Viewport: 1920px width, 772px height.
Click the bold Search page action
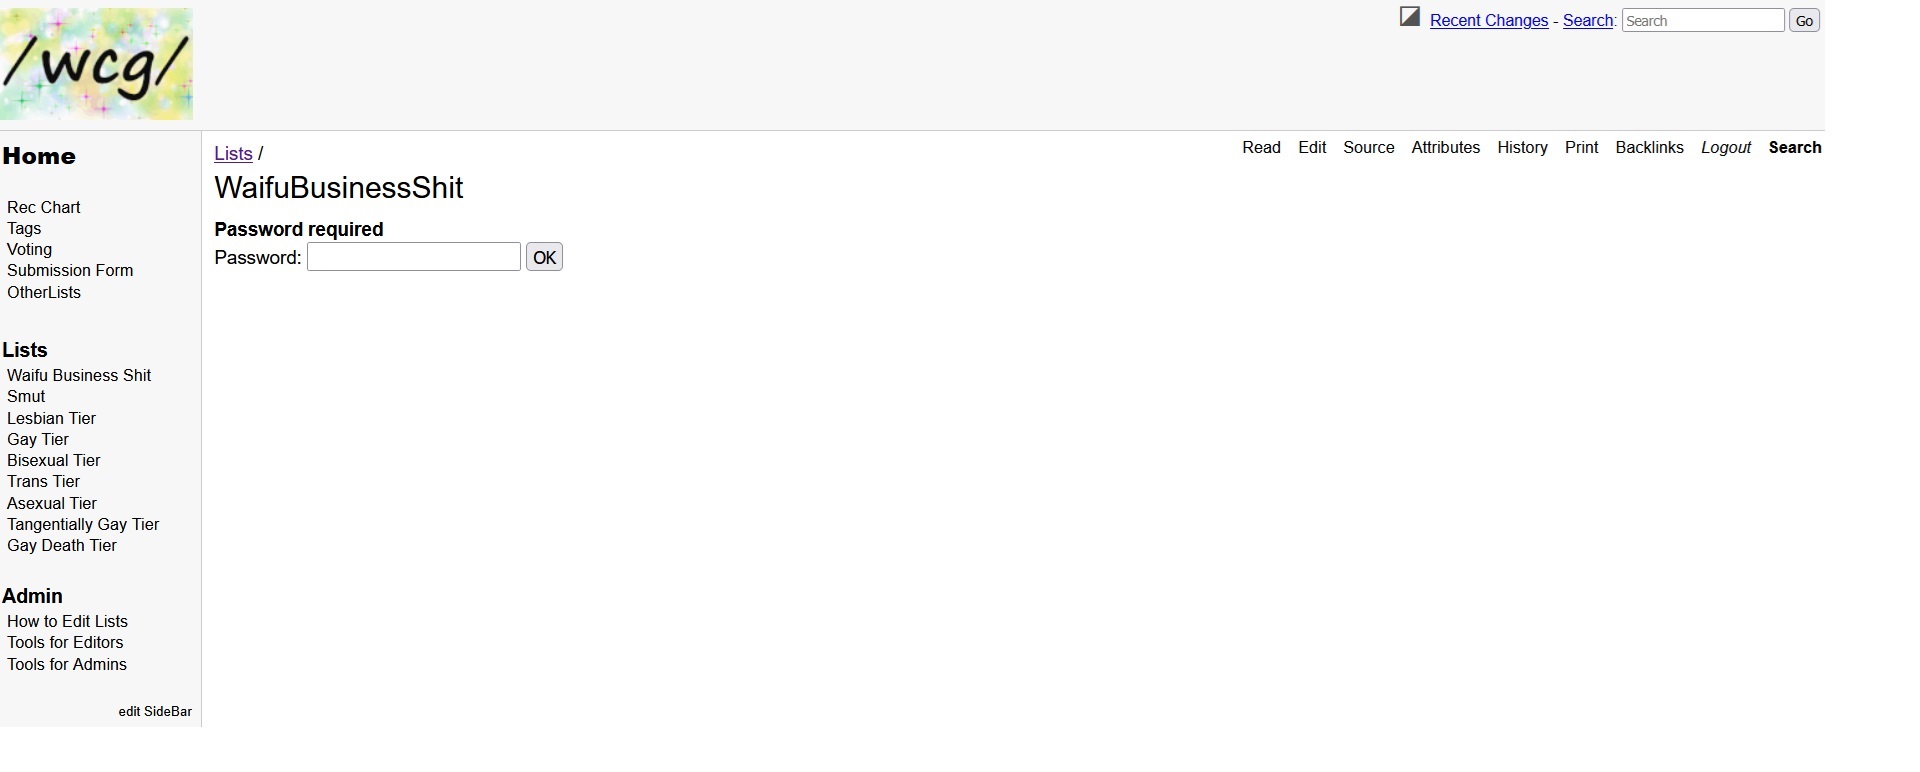tap(1795, 148)
